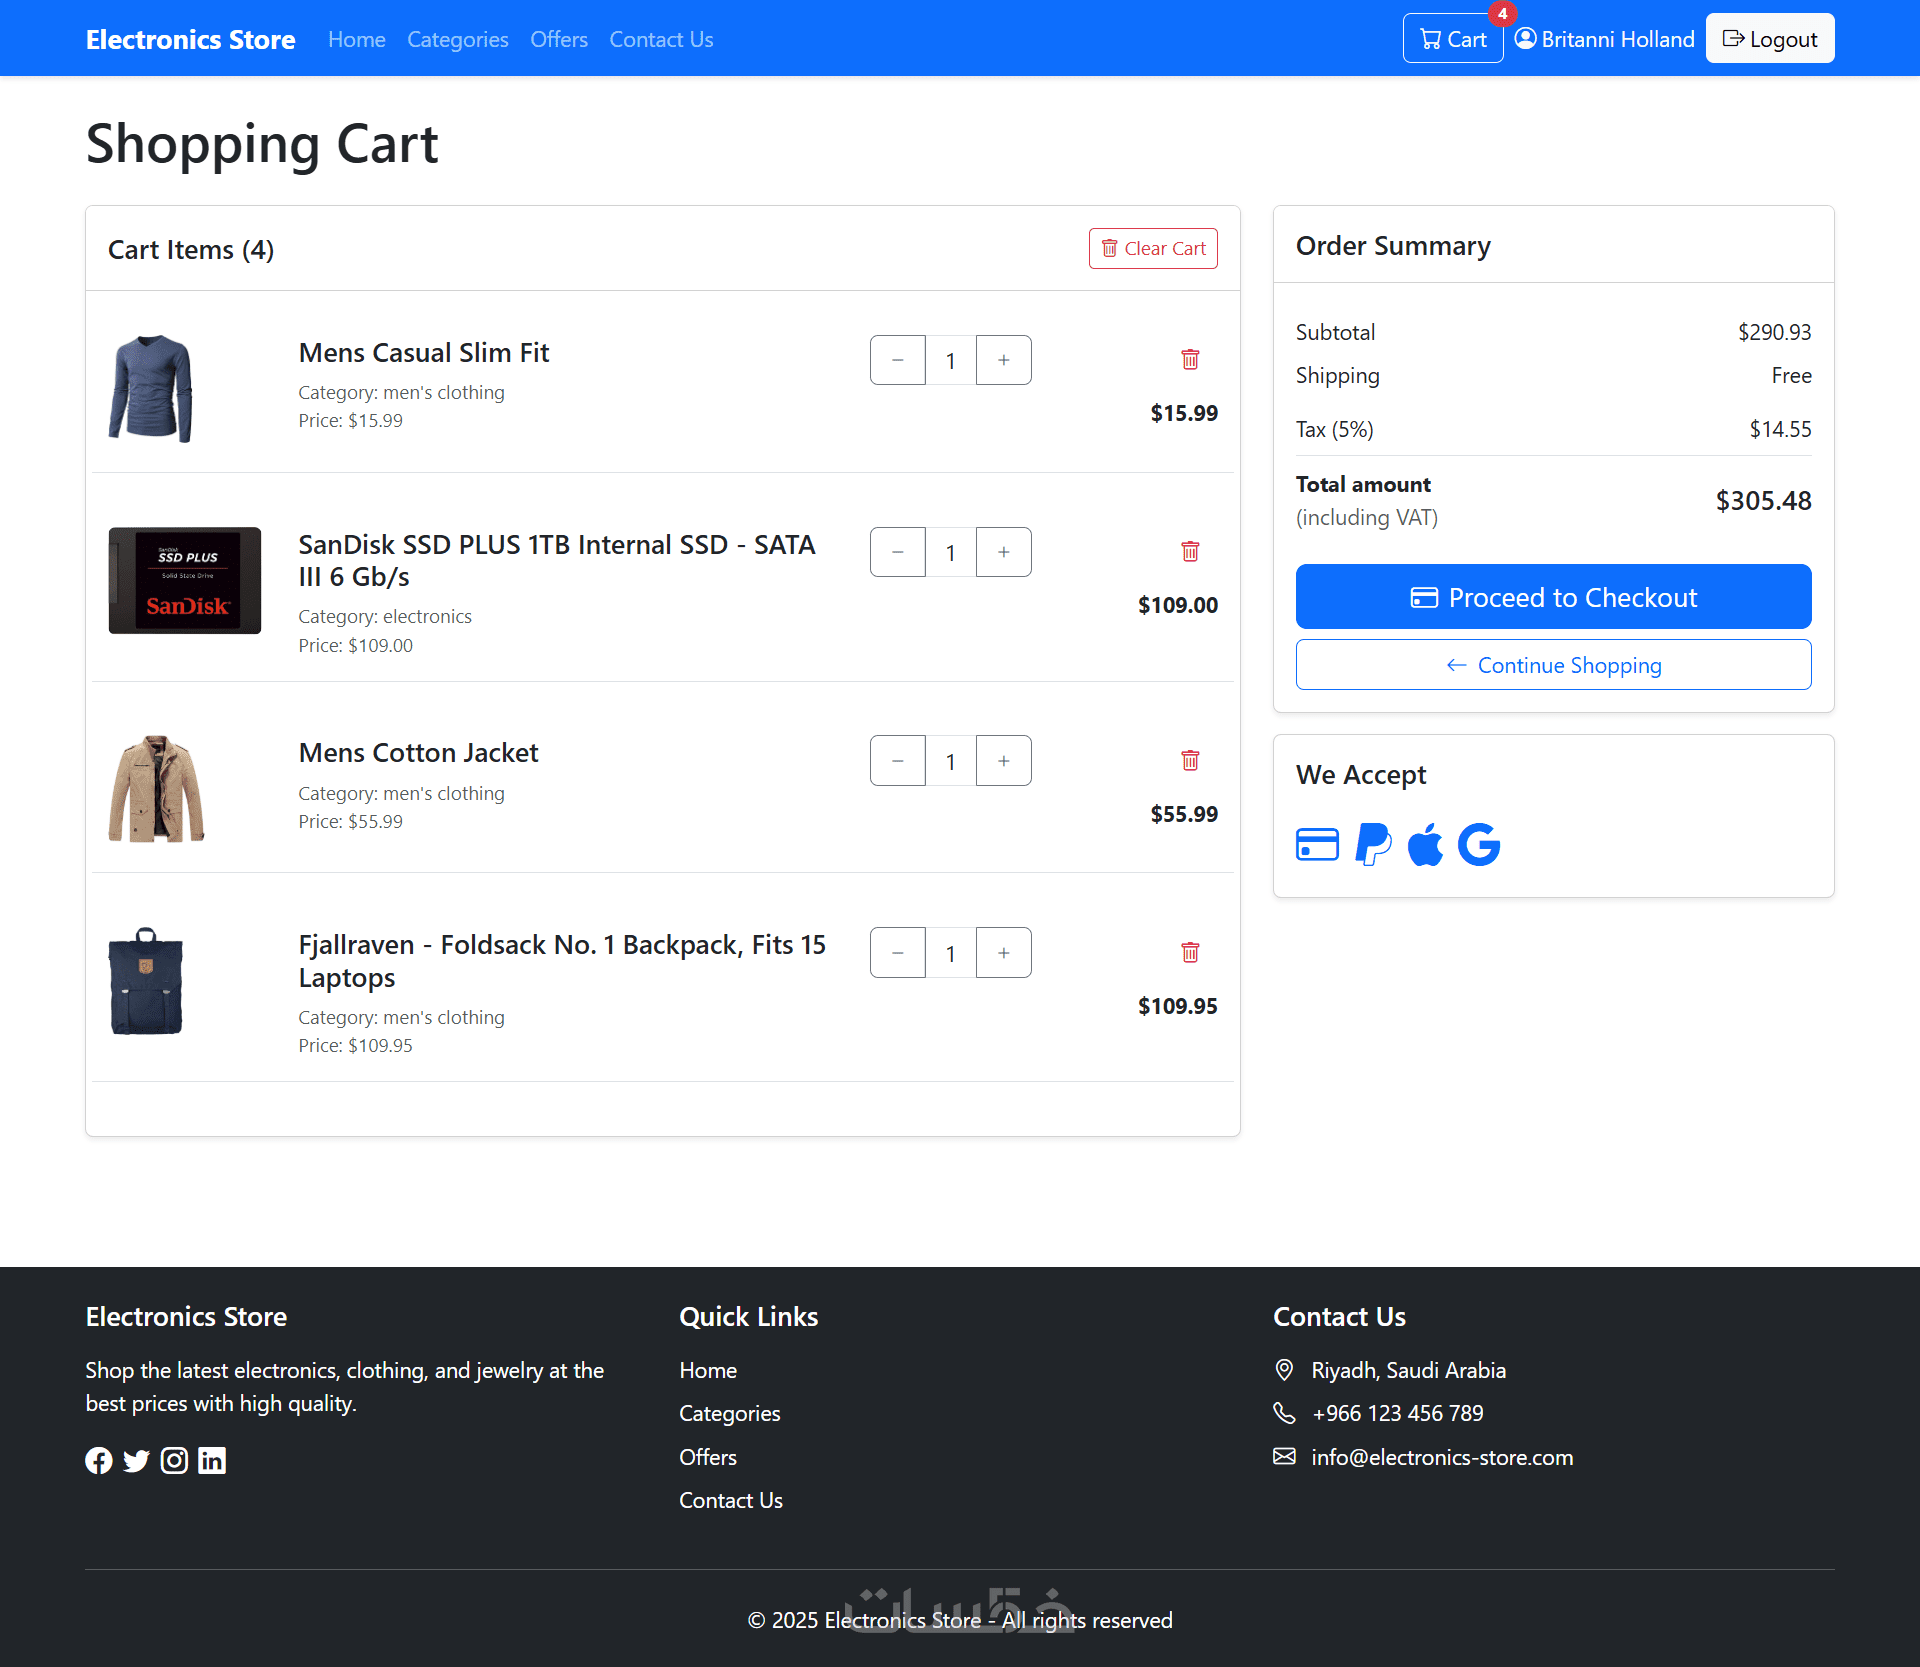
Task: Open Instagram icon in footer
Action: point(174,1461)
